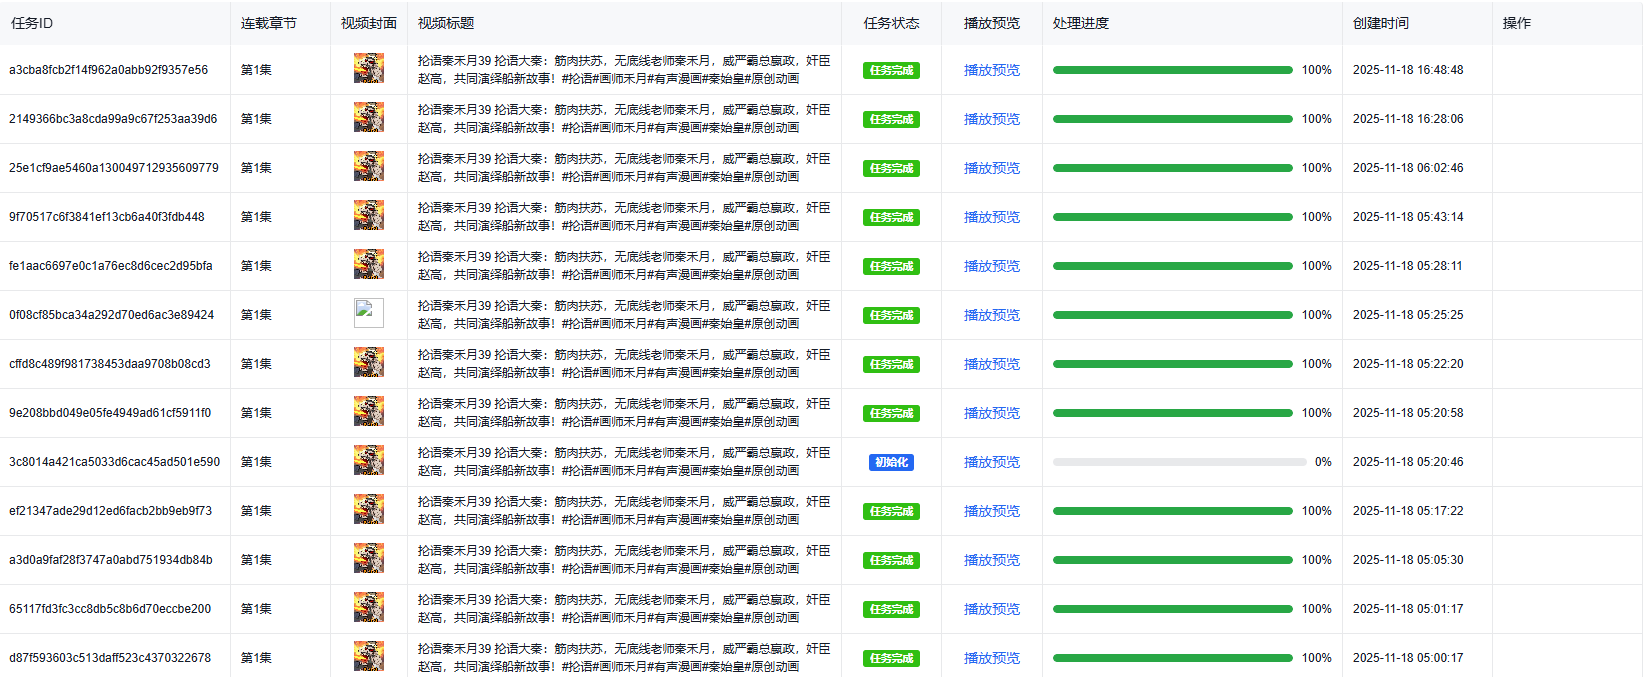Select task ID starting with fe1aac6697

coord(111,266)
